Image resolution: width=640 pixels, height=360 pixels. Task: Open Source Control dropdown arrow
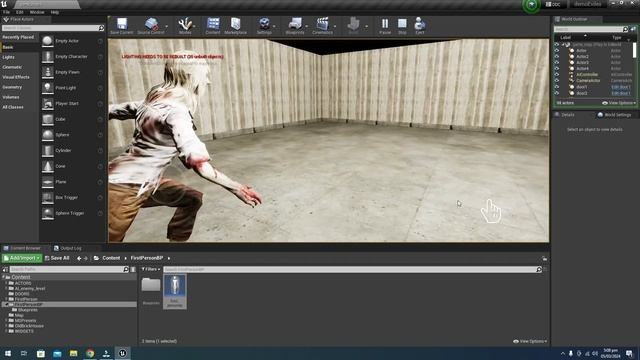click(167, 26)
